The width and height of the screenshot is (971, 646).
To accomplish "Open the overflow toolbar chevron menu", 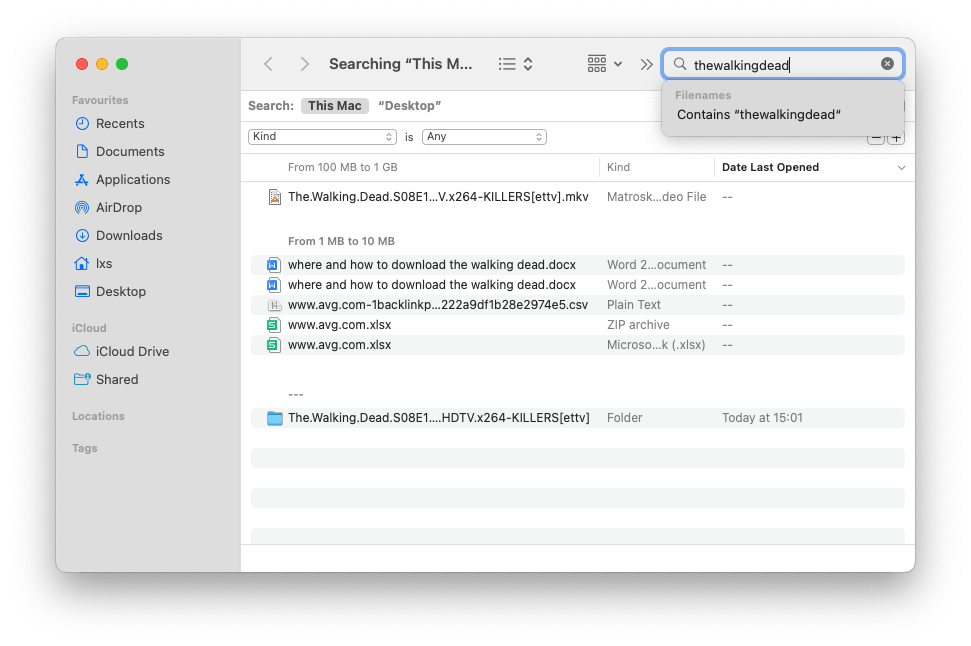I will click(646, 63).
